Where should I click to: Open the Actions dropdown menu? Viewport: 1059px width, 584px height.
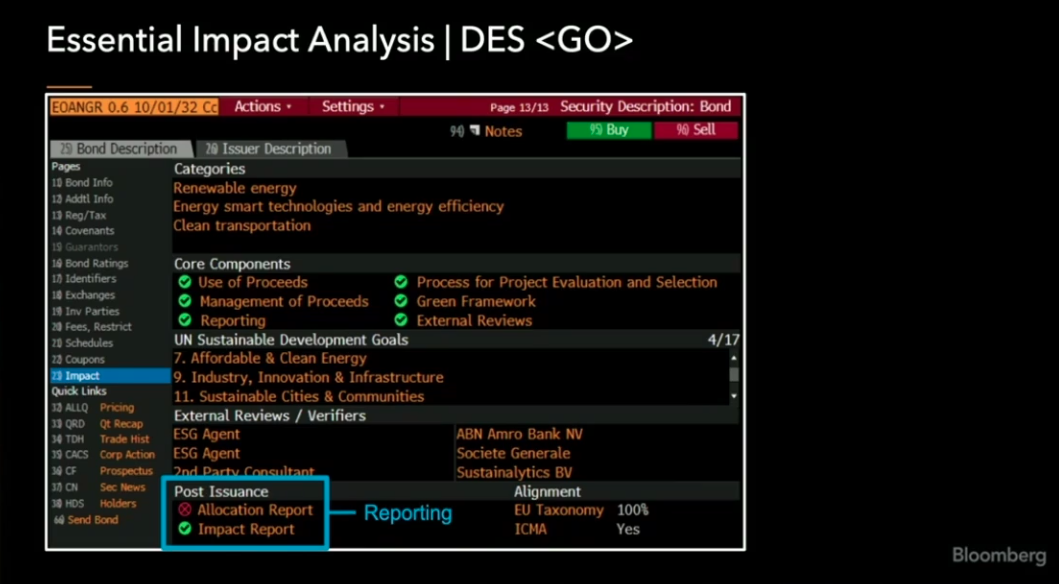pyautogui.click(x=263, y=107)
